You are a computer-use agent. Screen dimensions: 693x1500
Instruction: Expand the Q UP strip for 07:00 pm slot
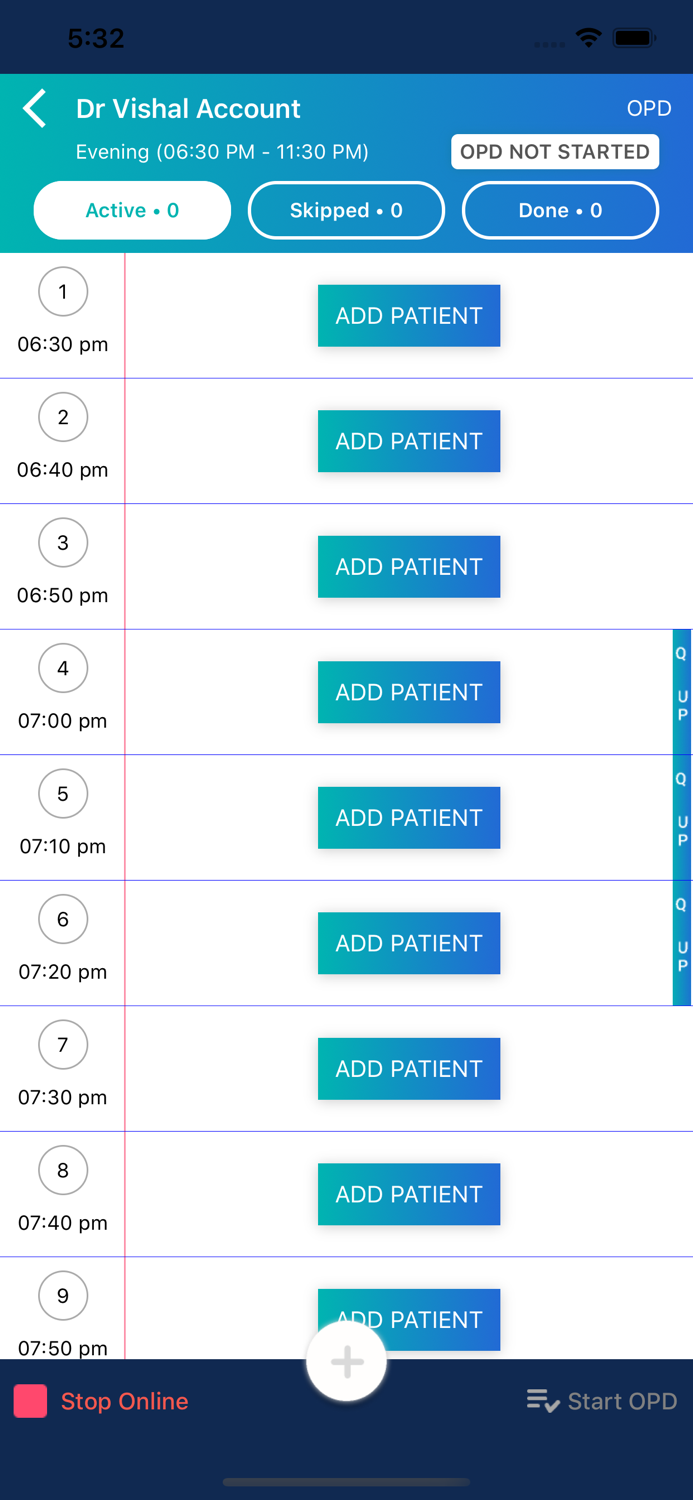coord(681,691)
